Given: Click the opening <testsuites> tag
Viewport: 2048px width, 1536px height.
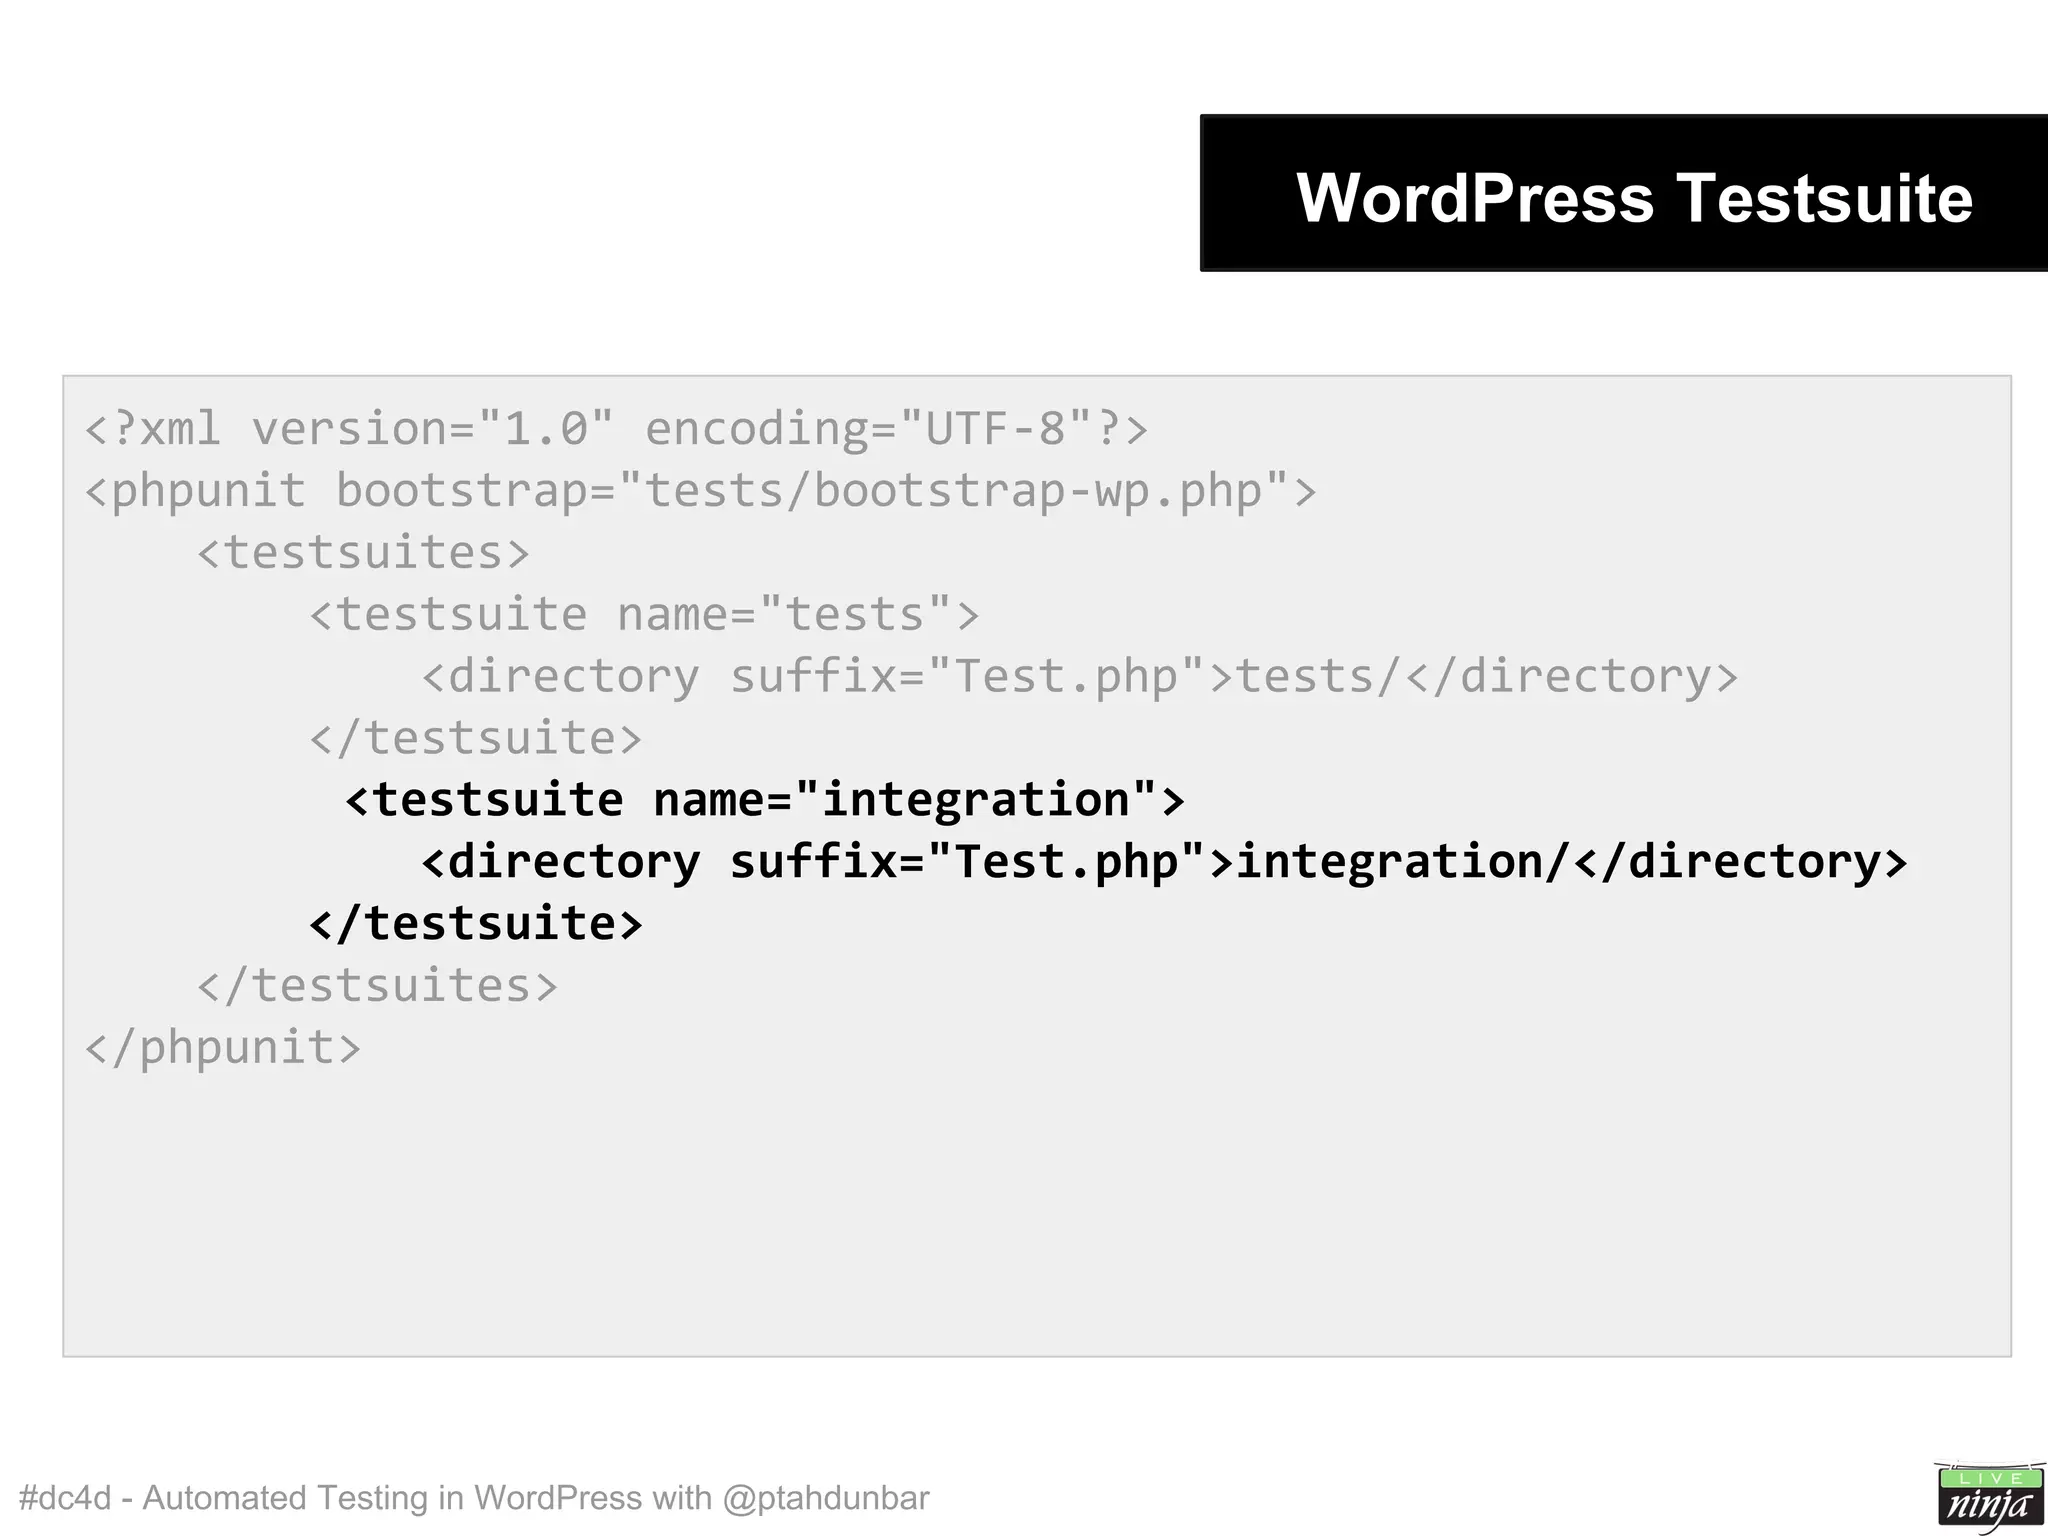Looking at the screenshot, I should coord(363,553).
